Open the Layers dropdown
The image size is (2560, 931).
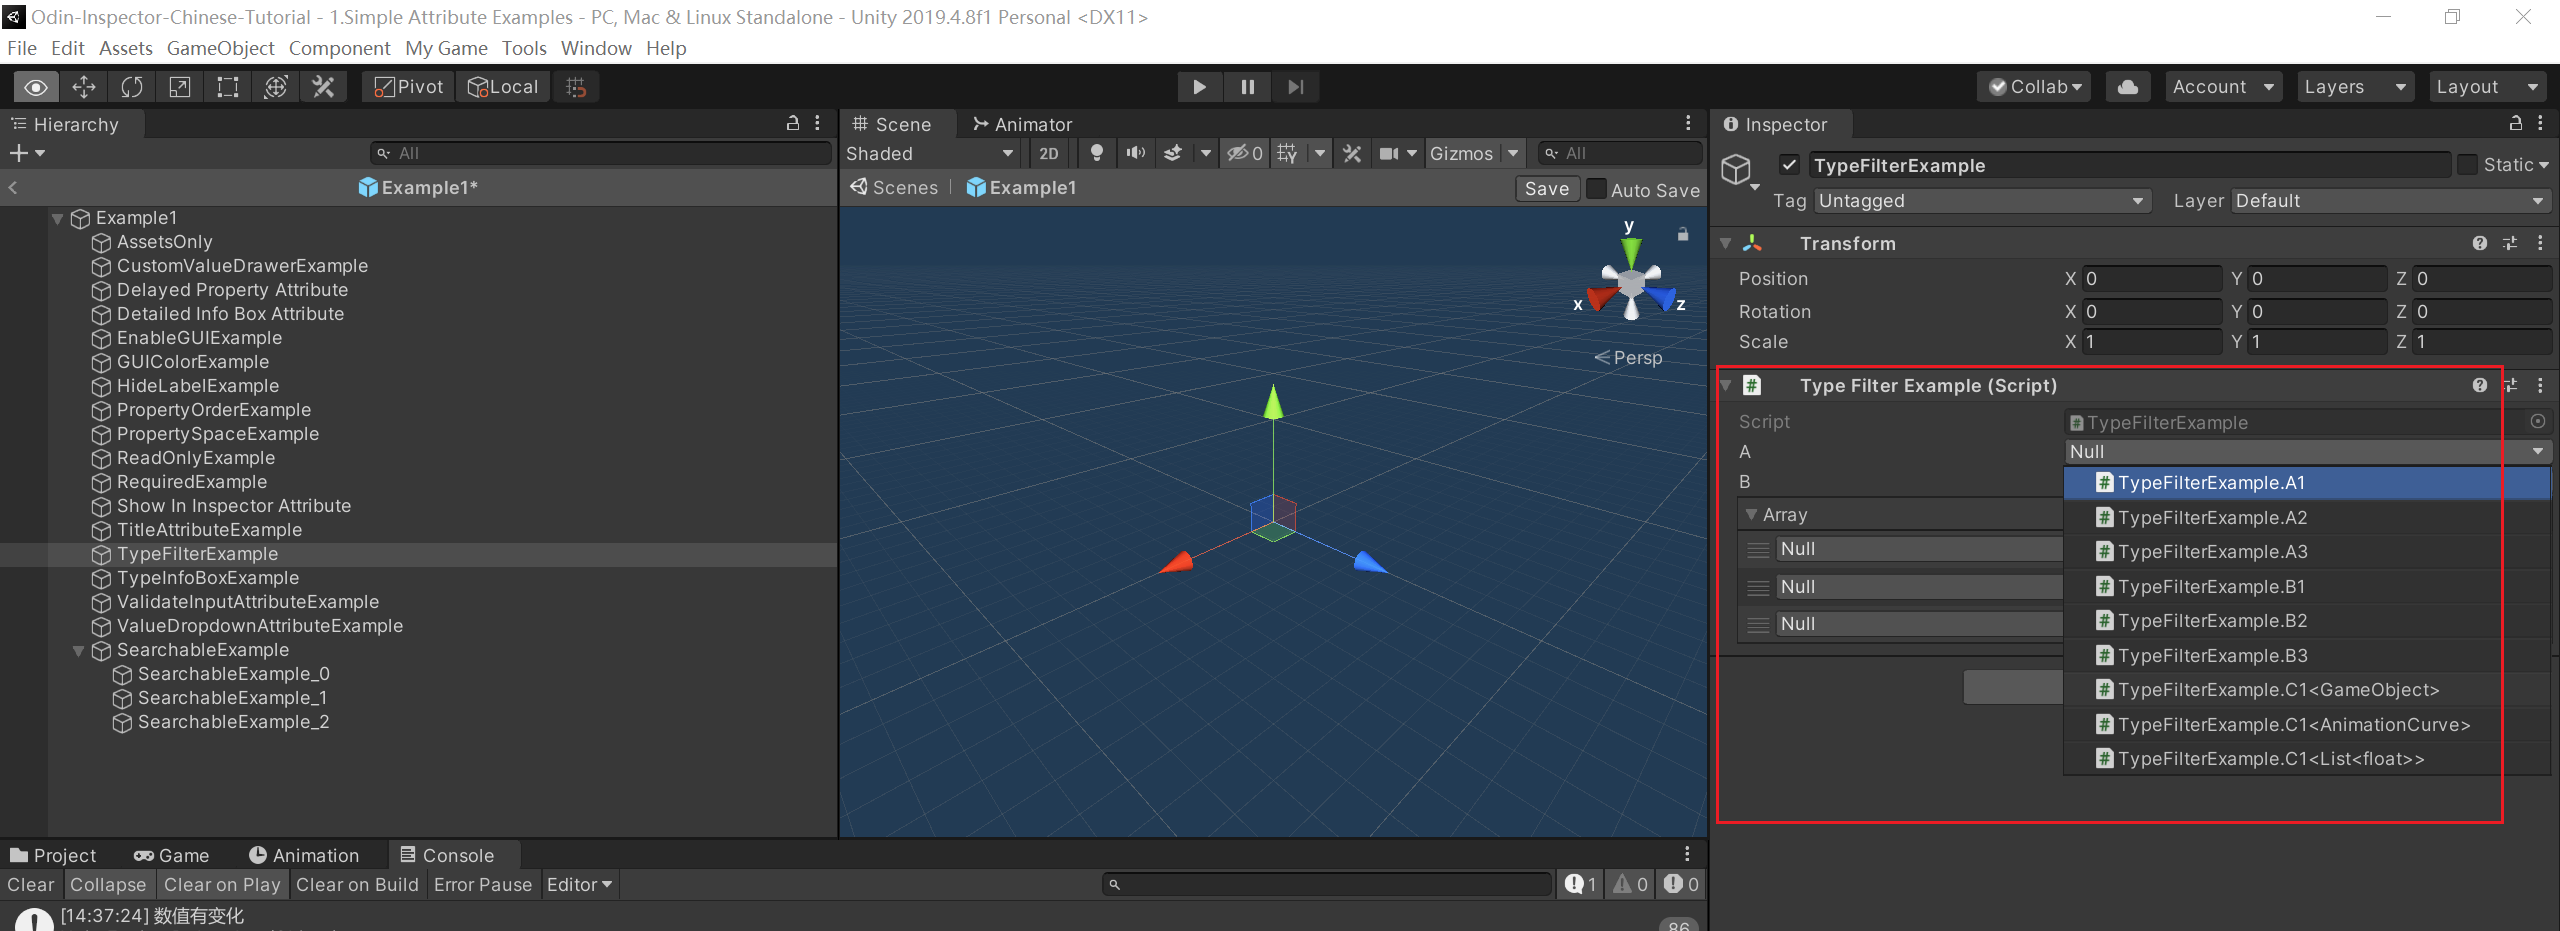[2354, 87]
